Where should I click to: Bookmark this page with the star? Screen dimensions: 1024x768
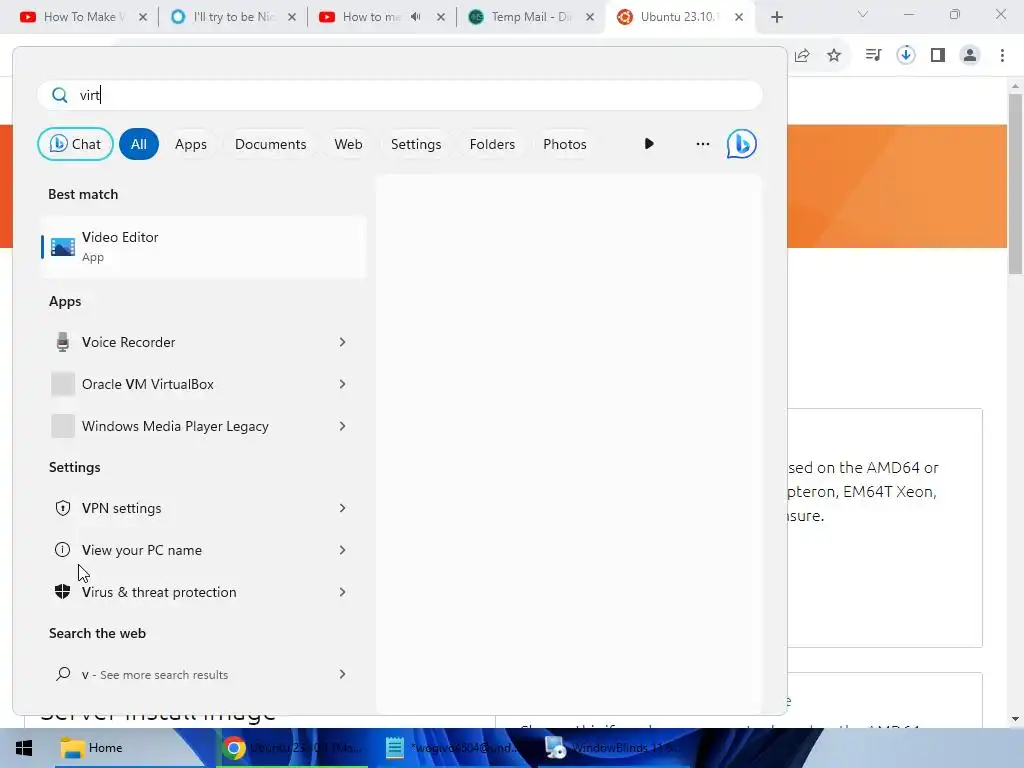tap(834, 56)
